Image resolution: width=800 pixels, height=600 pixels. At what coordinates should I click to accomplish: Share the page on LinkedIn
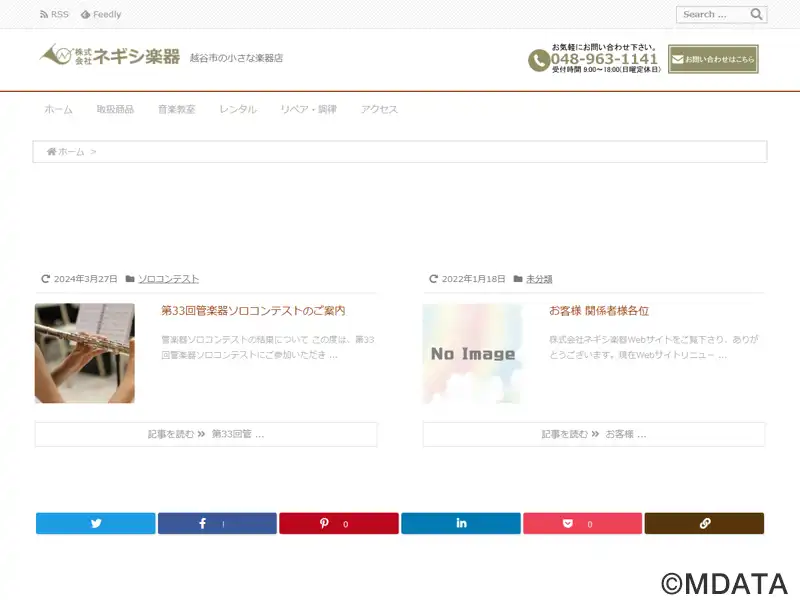pos(460,523)
